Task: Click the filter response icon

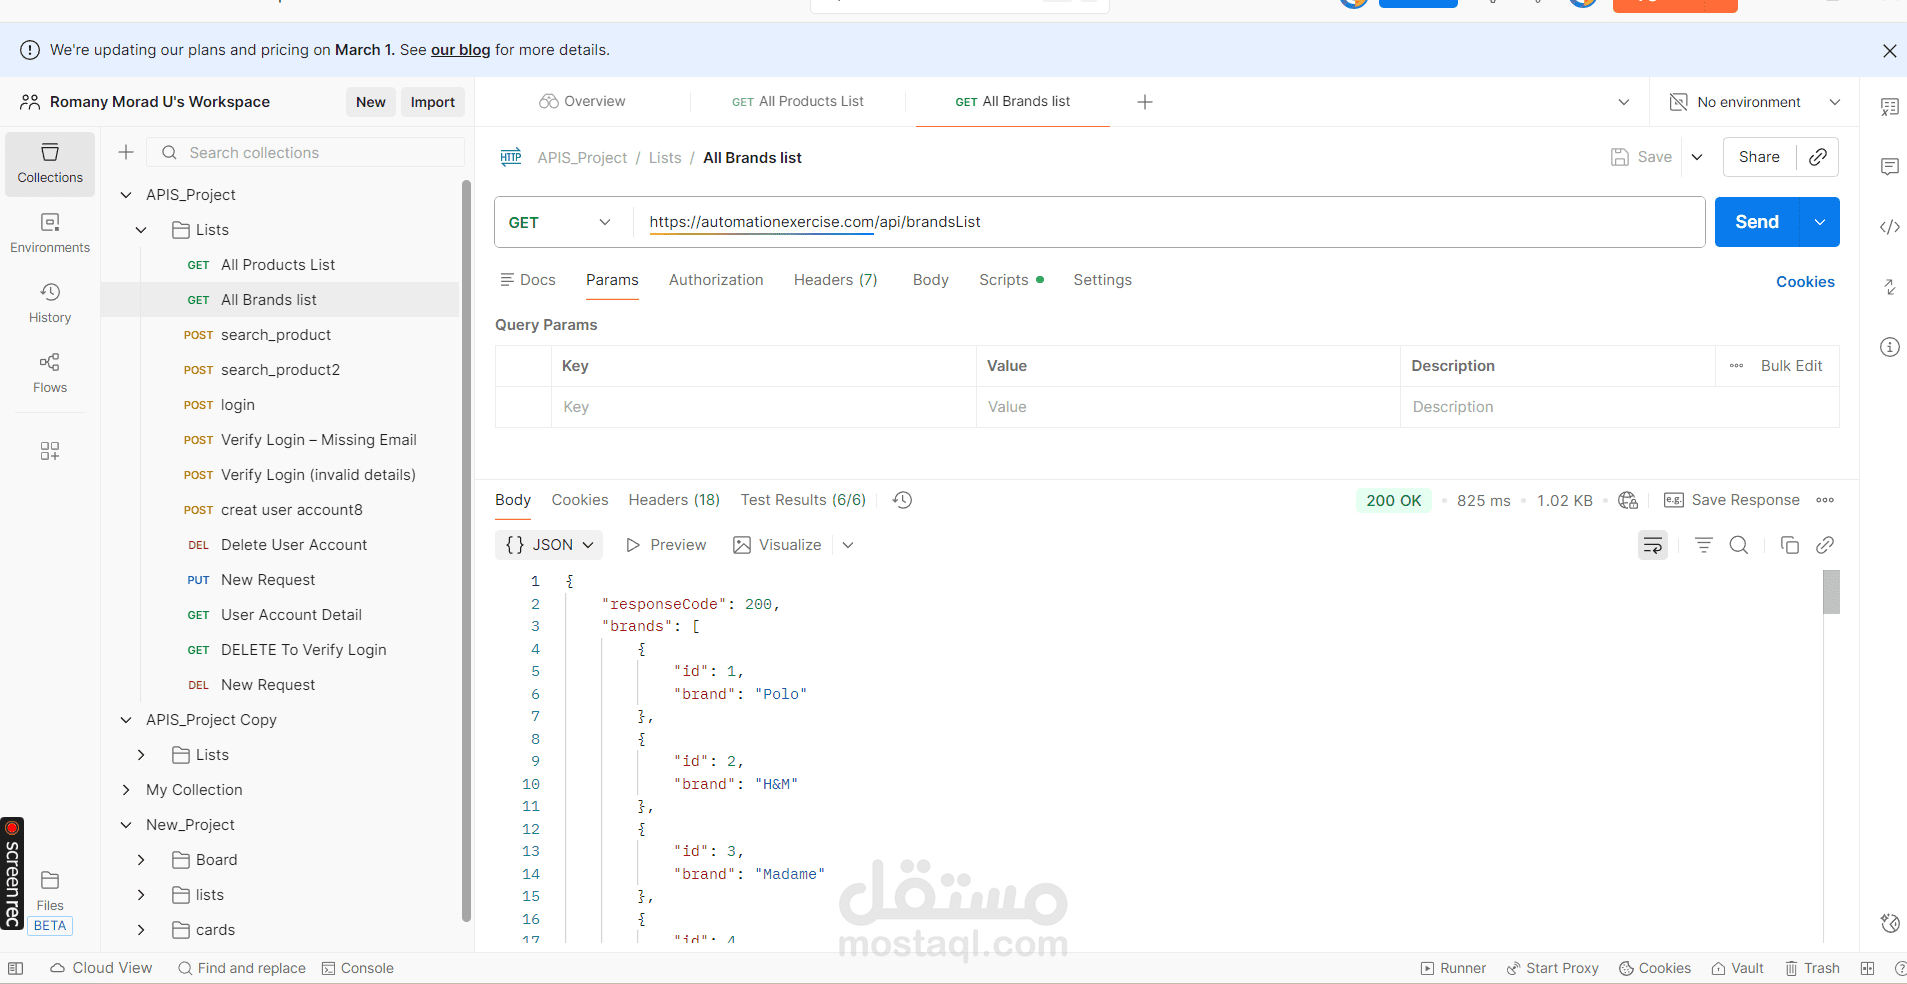Action: 1704,545
